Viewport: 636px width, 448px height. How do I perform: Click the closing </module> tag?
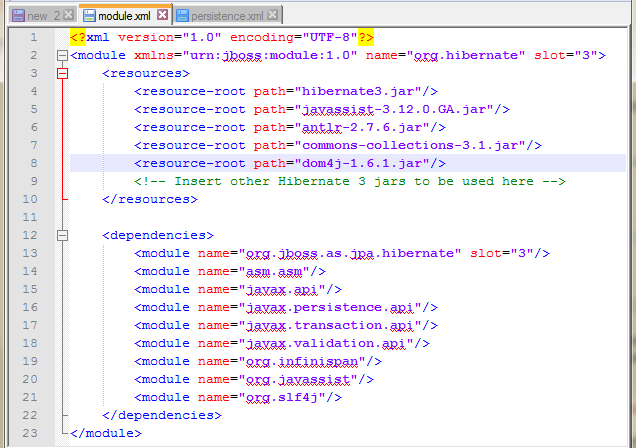click(x=106, y=433)
